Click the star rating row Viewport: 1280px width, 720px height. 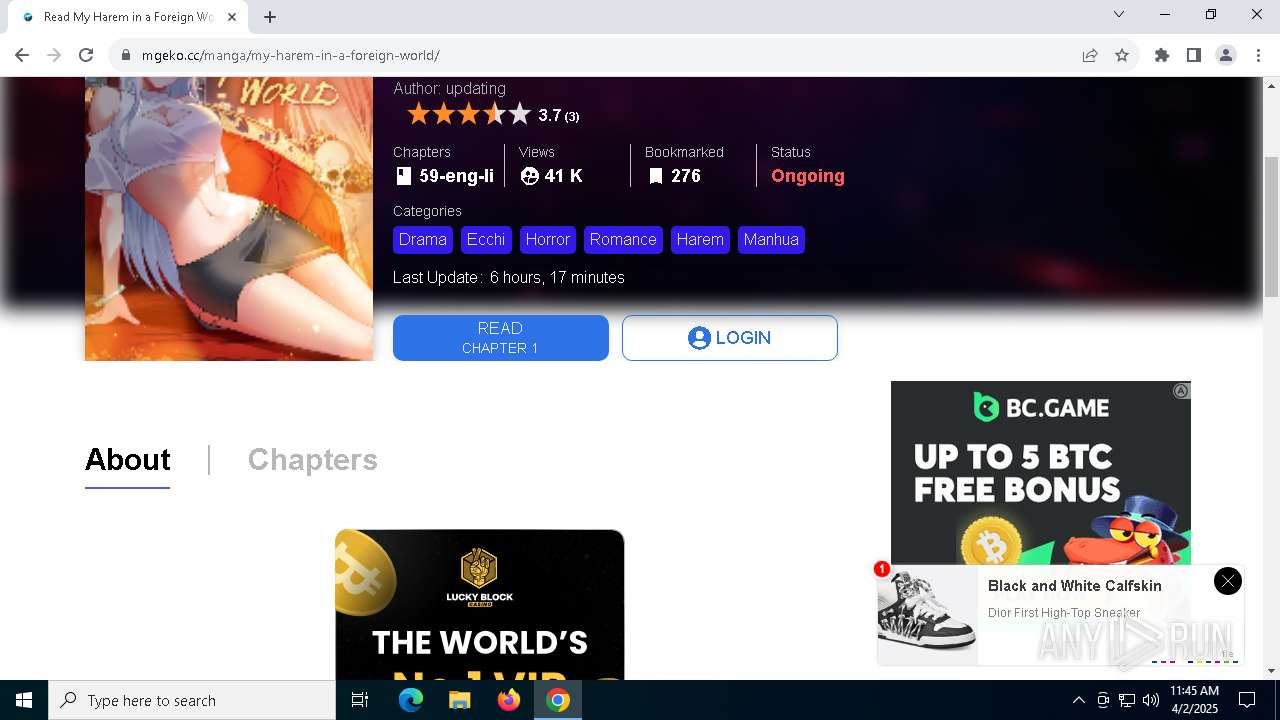[x=469, y=114]
